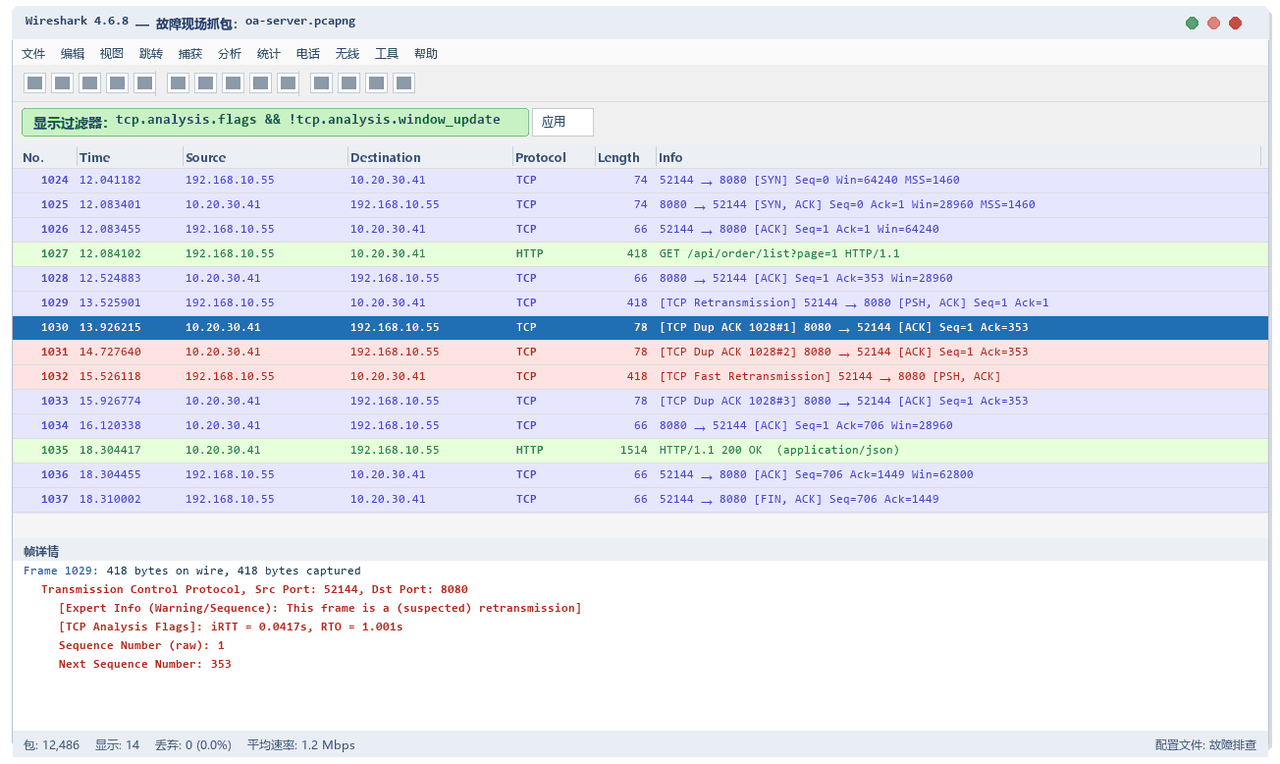Sort by the Length column header
1280x764 pixels.
[x=618, y=157]
